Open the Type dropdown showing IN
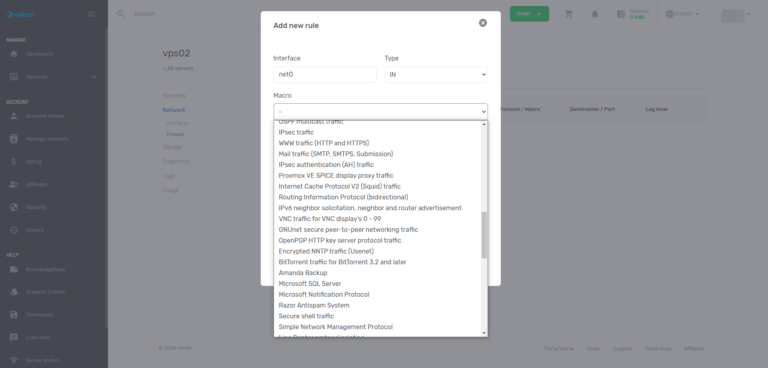768x368 pixels. [436, 74]
